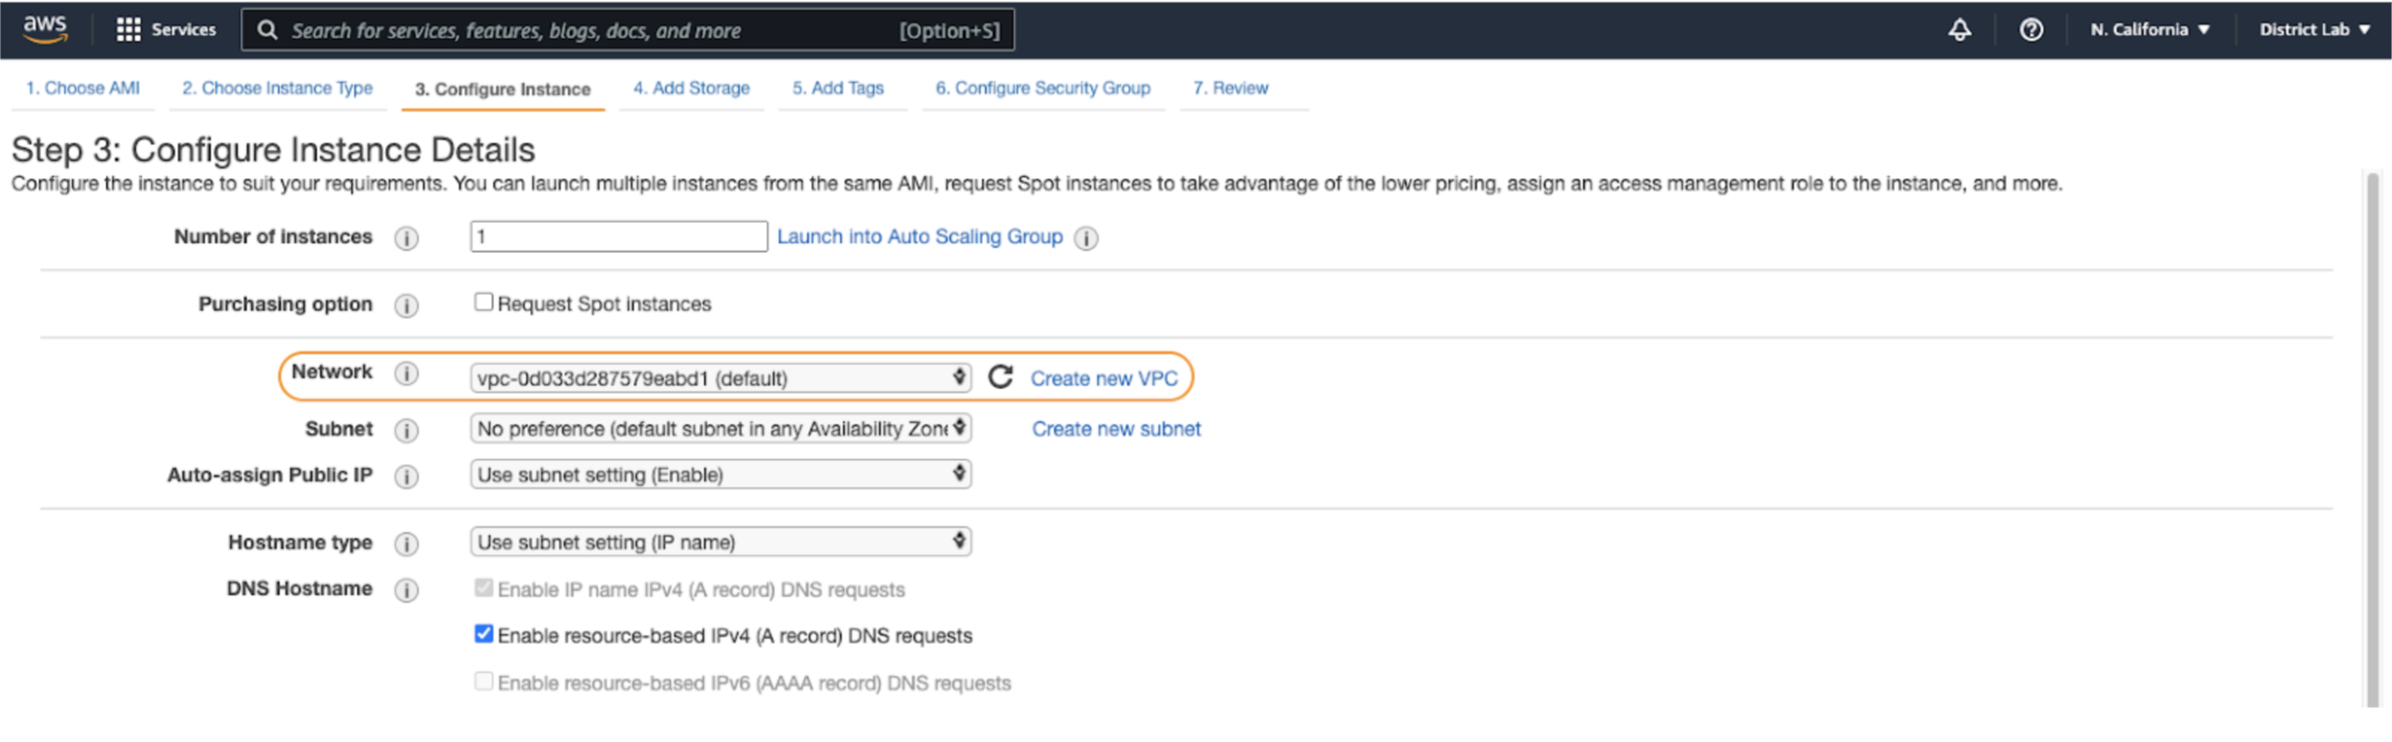Screen dimensions: 2392x742
Task: Open notifications bell icon
Action: [x=1959, y=30]
